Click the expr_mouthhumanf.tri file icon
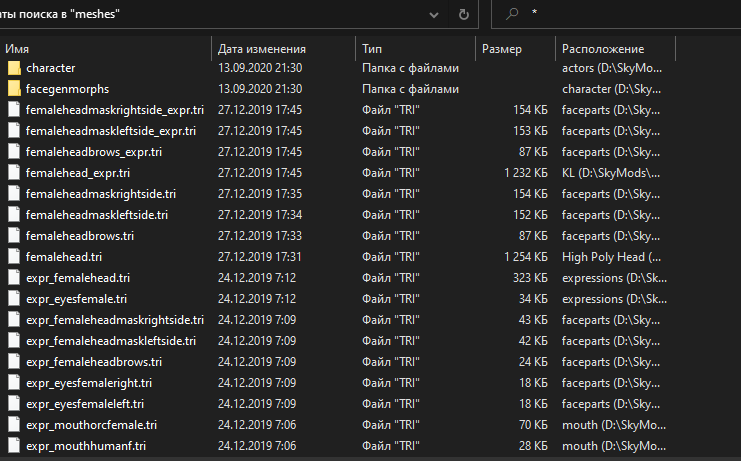Viewport: 741px width, 461px height. (14, 446)
